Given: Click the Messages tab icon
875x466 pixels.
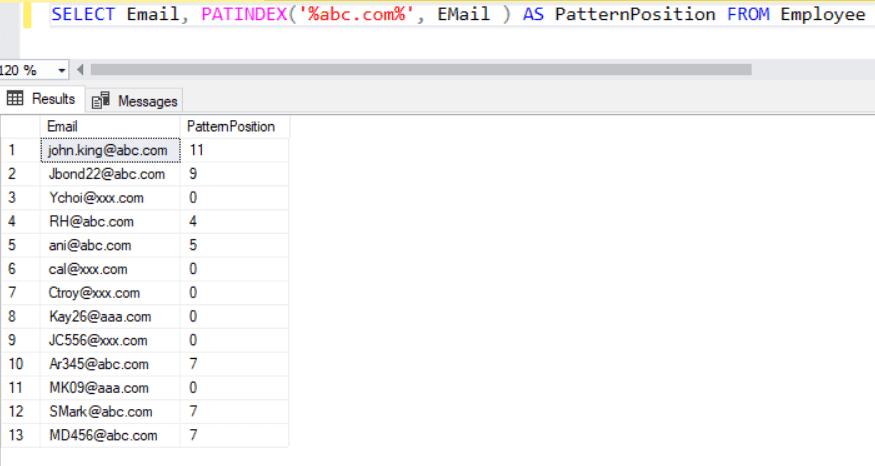Looking at the screenshot, I should coord(101,101).
